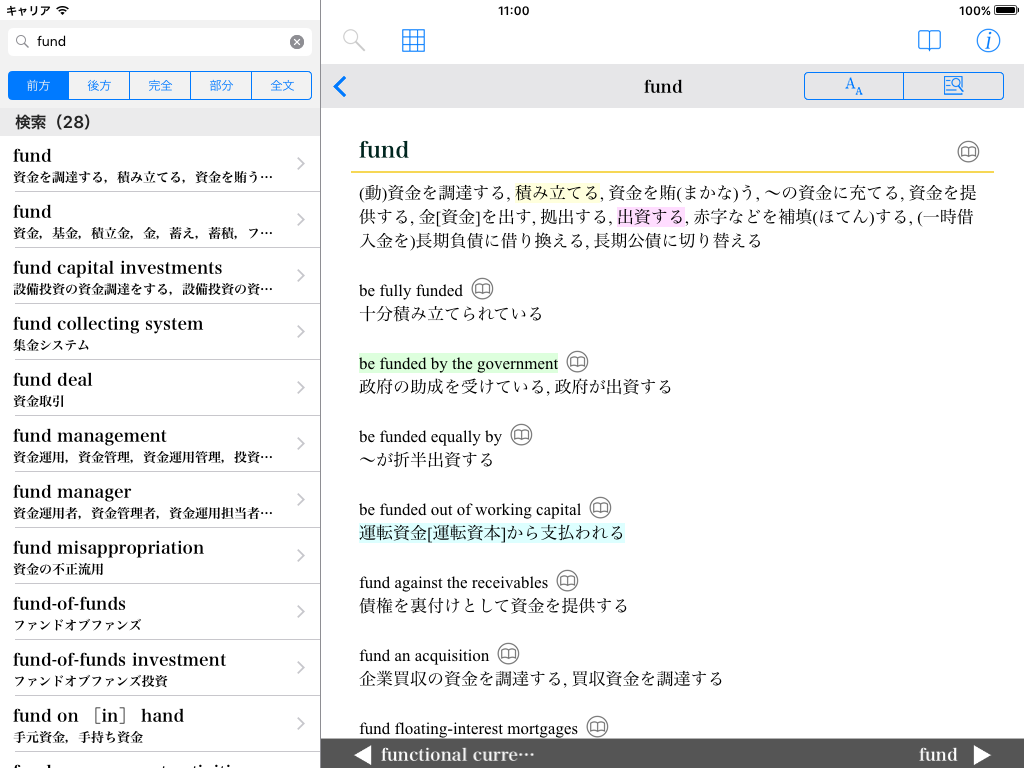
Task: Expand the 'fund capital investments' entry chevron
Action: tap(301, 276)
